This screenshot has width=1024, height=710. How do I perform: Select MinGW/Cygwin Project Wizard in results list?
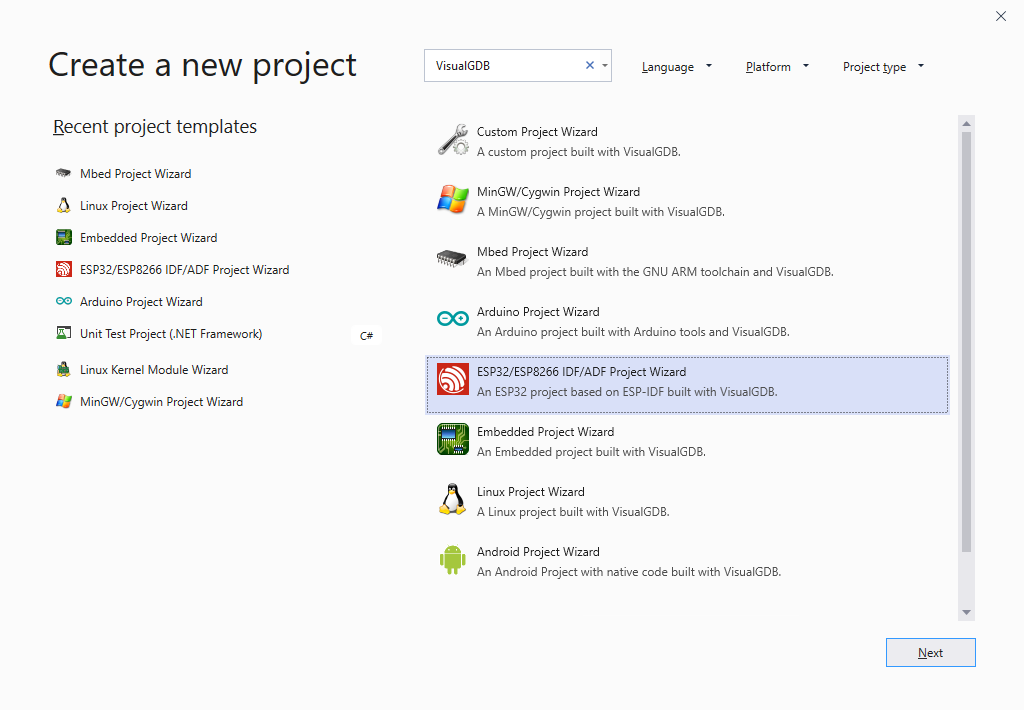558,192
